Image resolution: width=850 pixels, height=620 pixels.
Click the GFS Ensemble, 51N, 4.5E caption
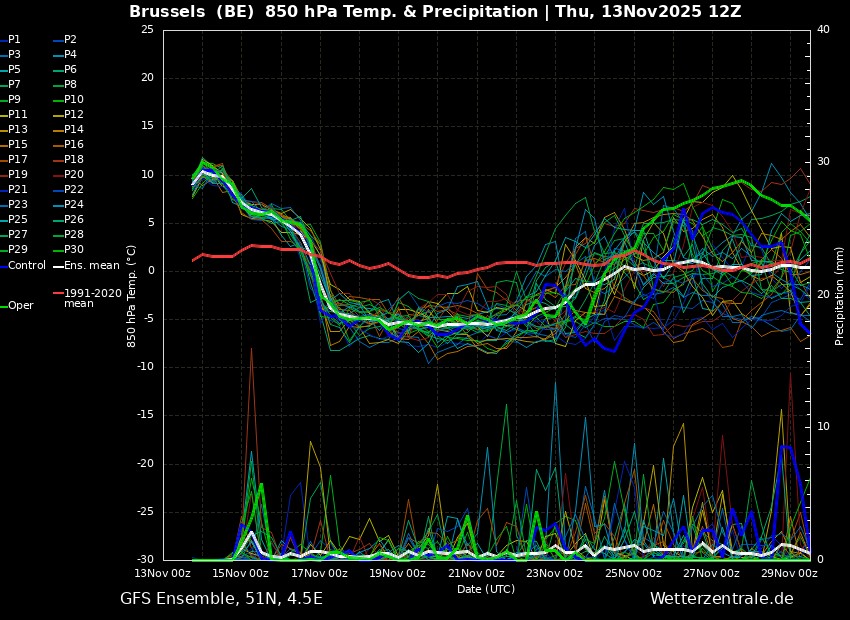coord(221,599)
